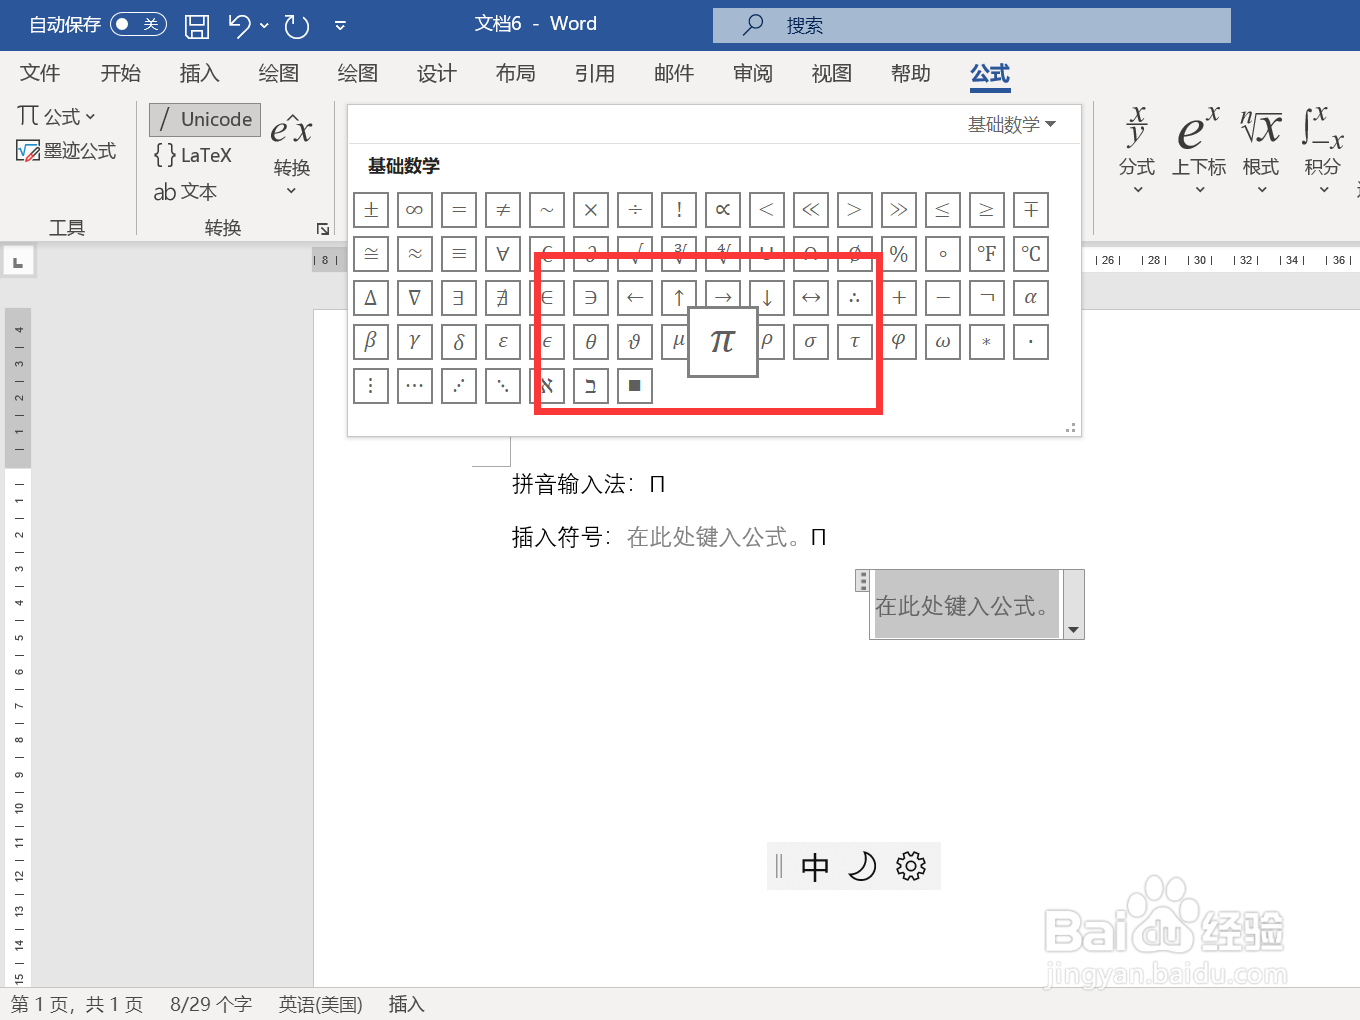
Task: Switch input method to Chinese mode
Action: 816,866
